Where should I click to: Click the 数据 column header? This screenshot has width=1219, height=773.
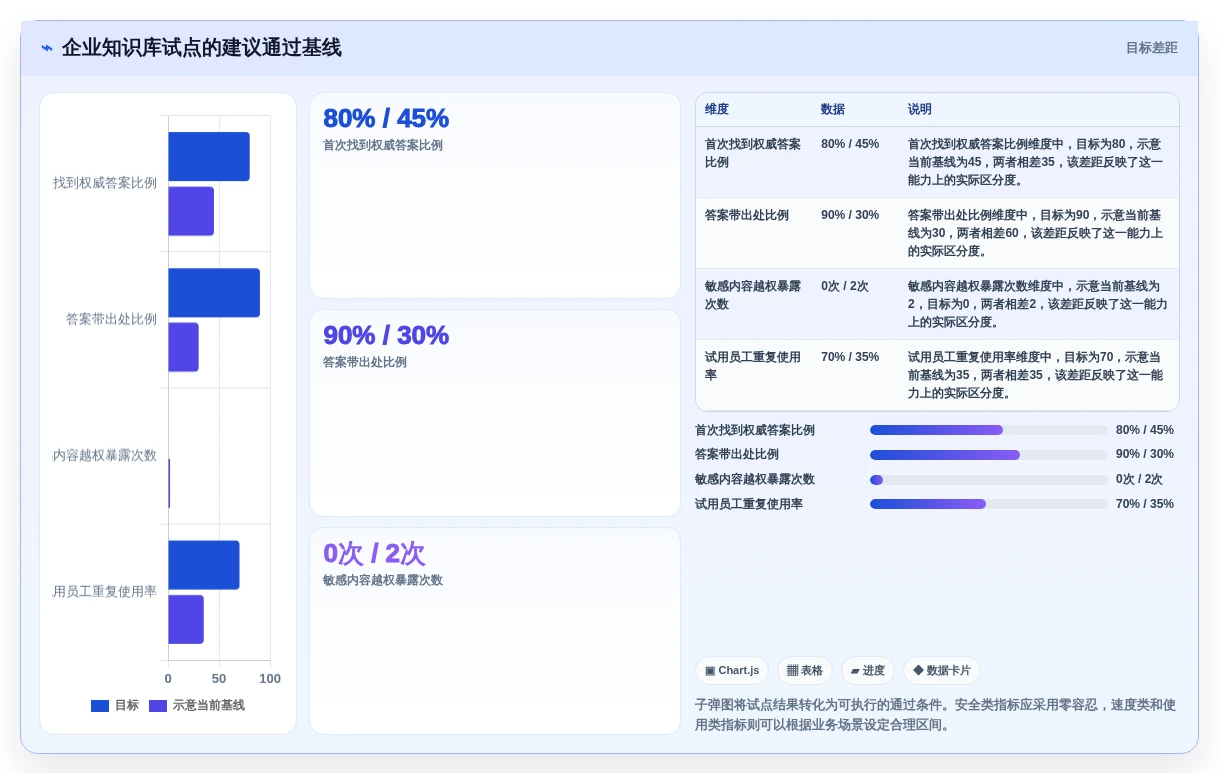pos(833,110)
